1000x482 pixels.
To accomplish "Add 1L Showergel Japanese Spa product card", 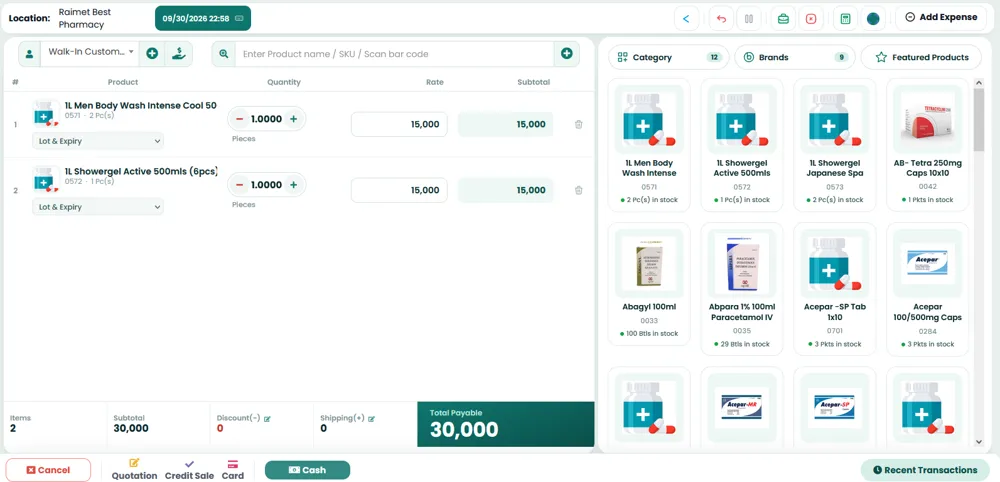I will [x=835, y=145].
